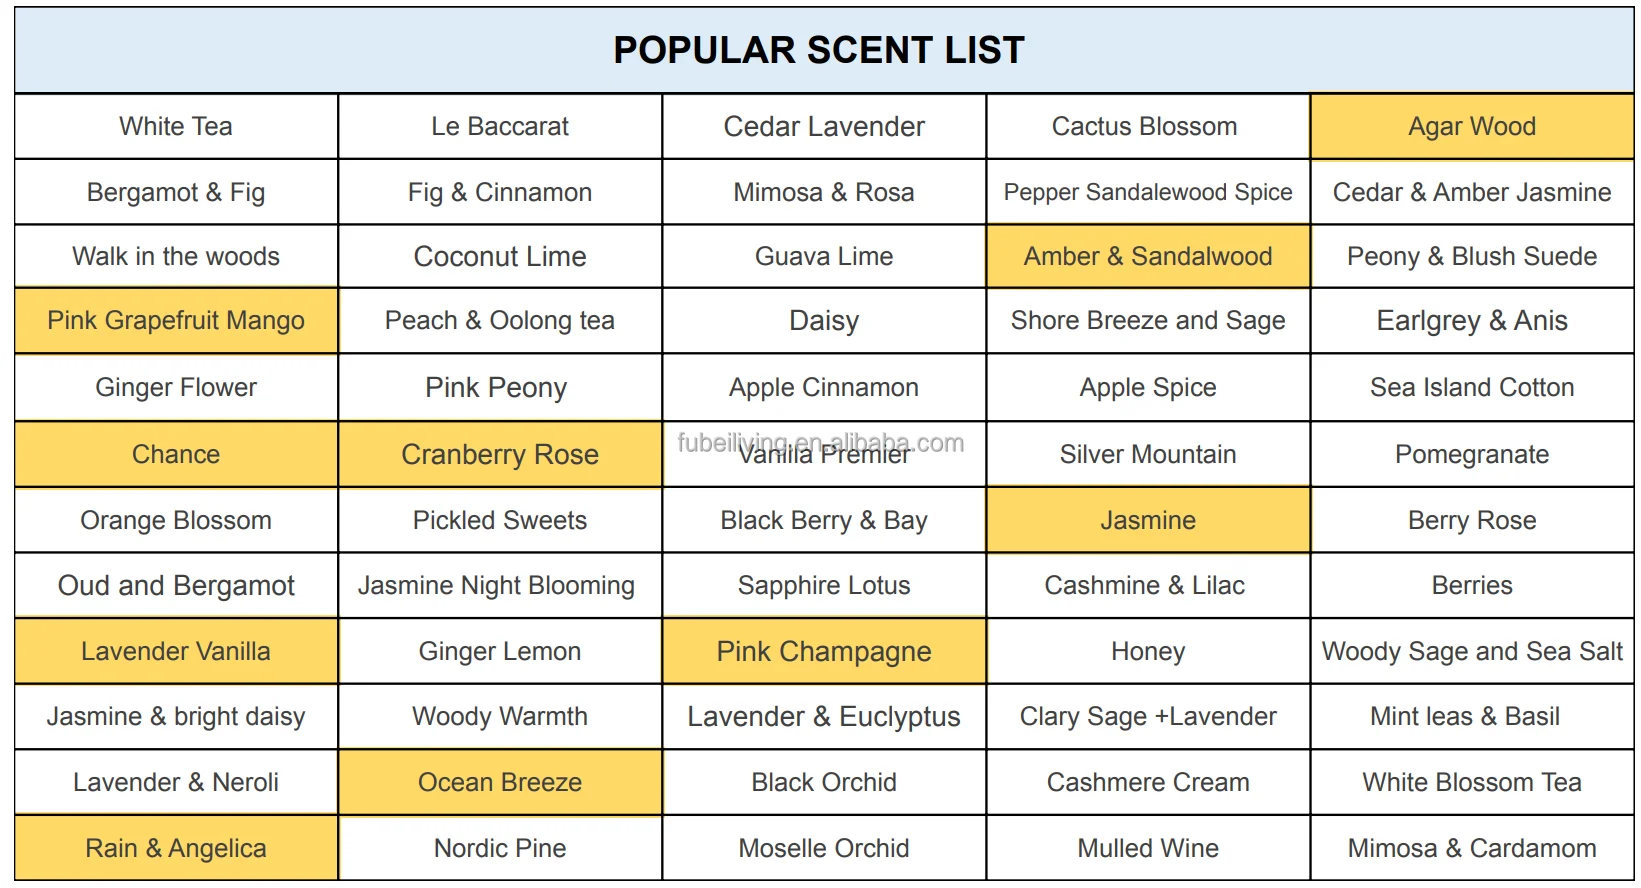The width and height of the screenshot is (1641, 888).
Task: Click the highlighted Agar Wood cell
Action: 1471,126
